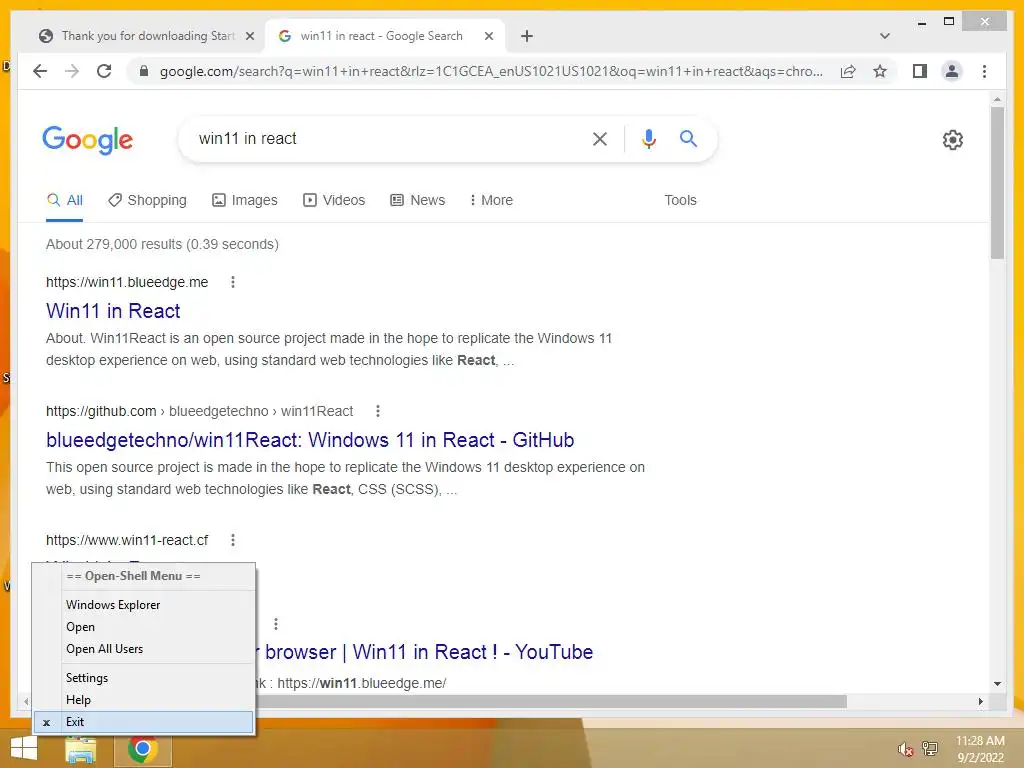Open options for github.com result

(377, 411)
